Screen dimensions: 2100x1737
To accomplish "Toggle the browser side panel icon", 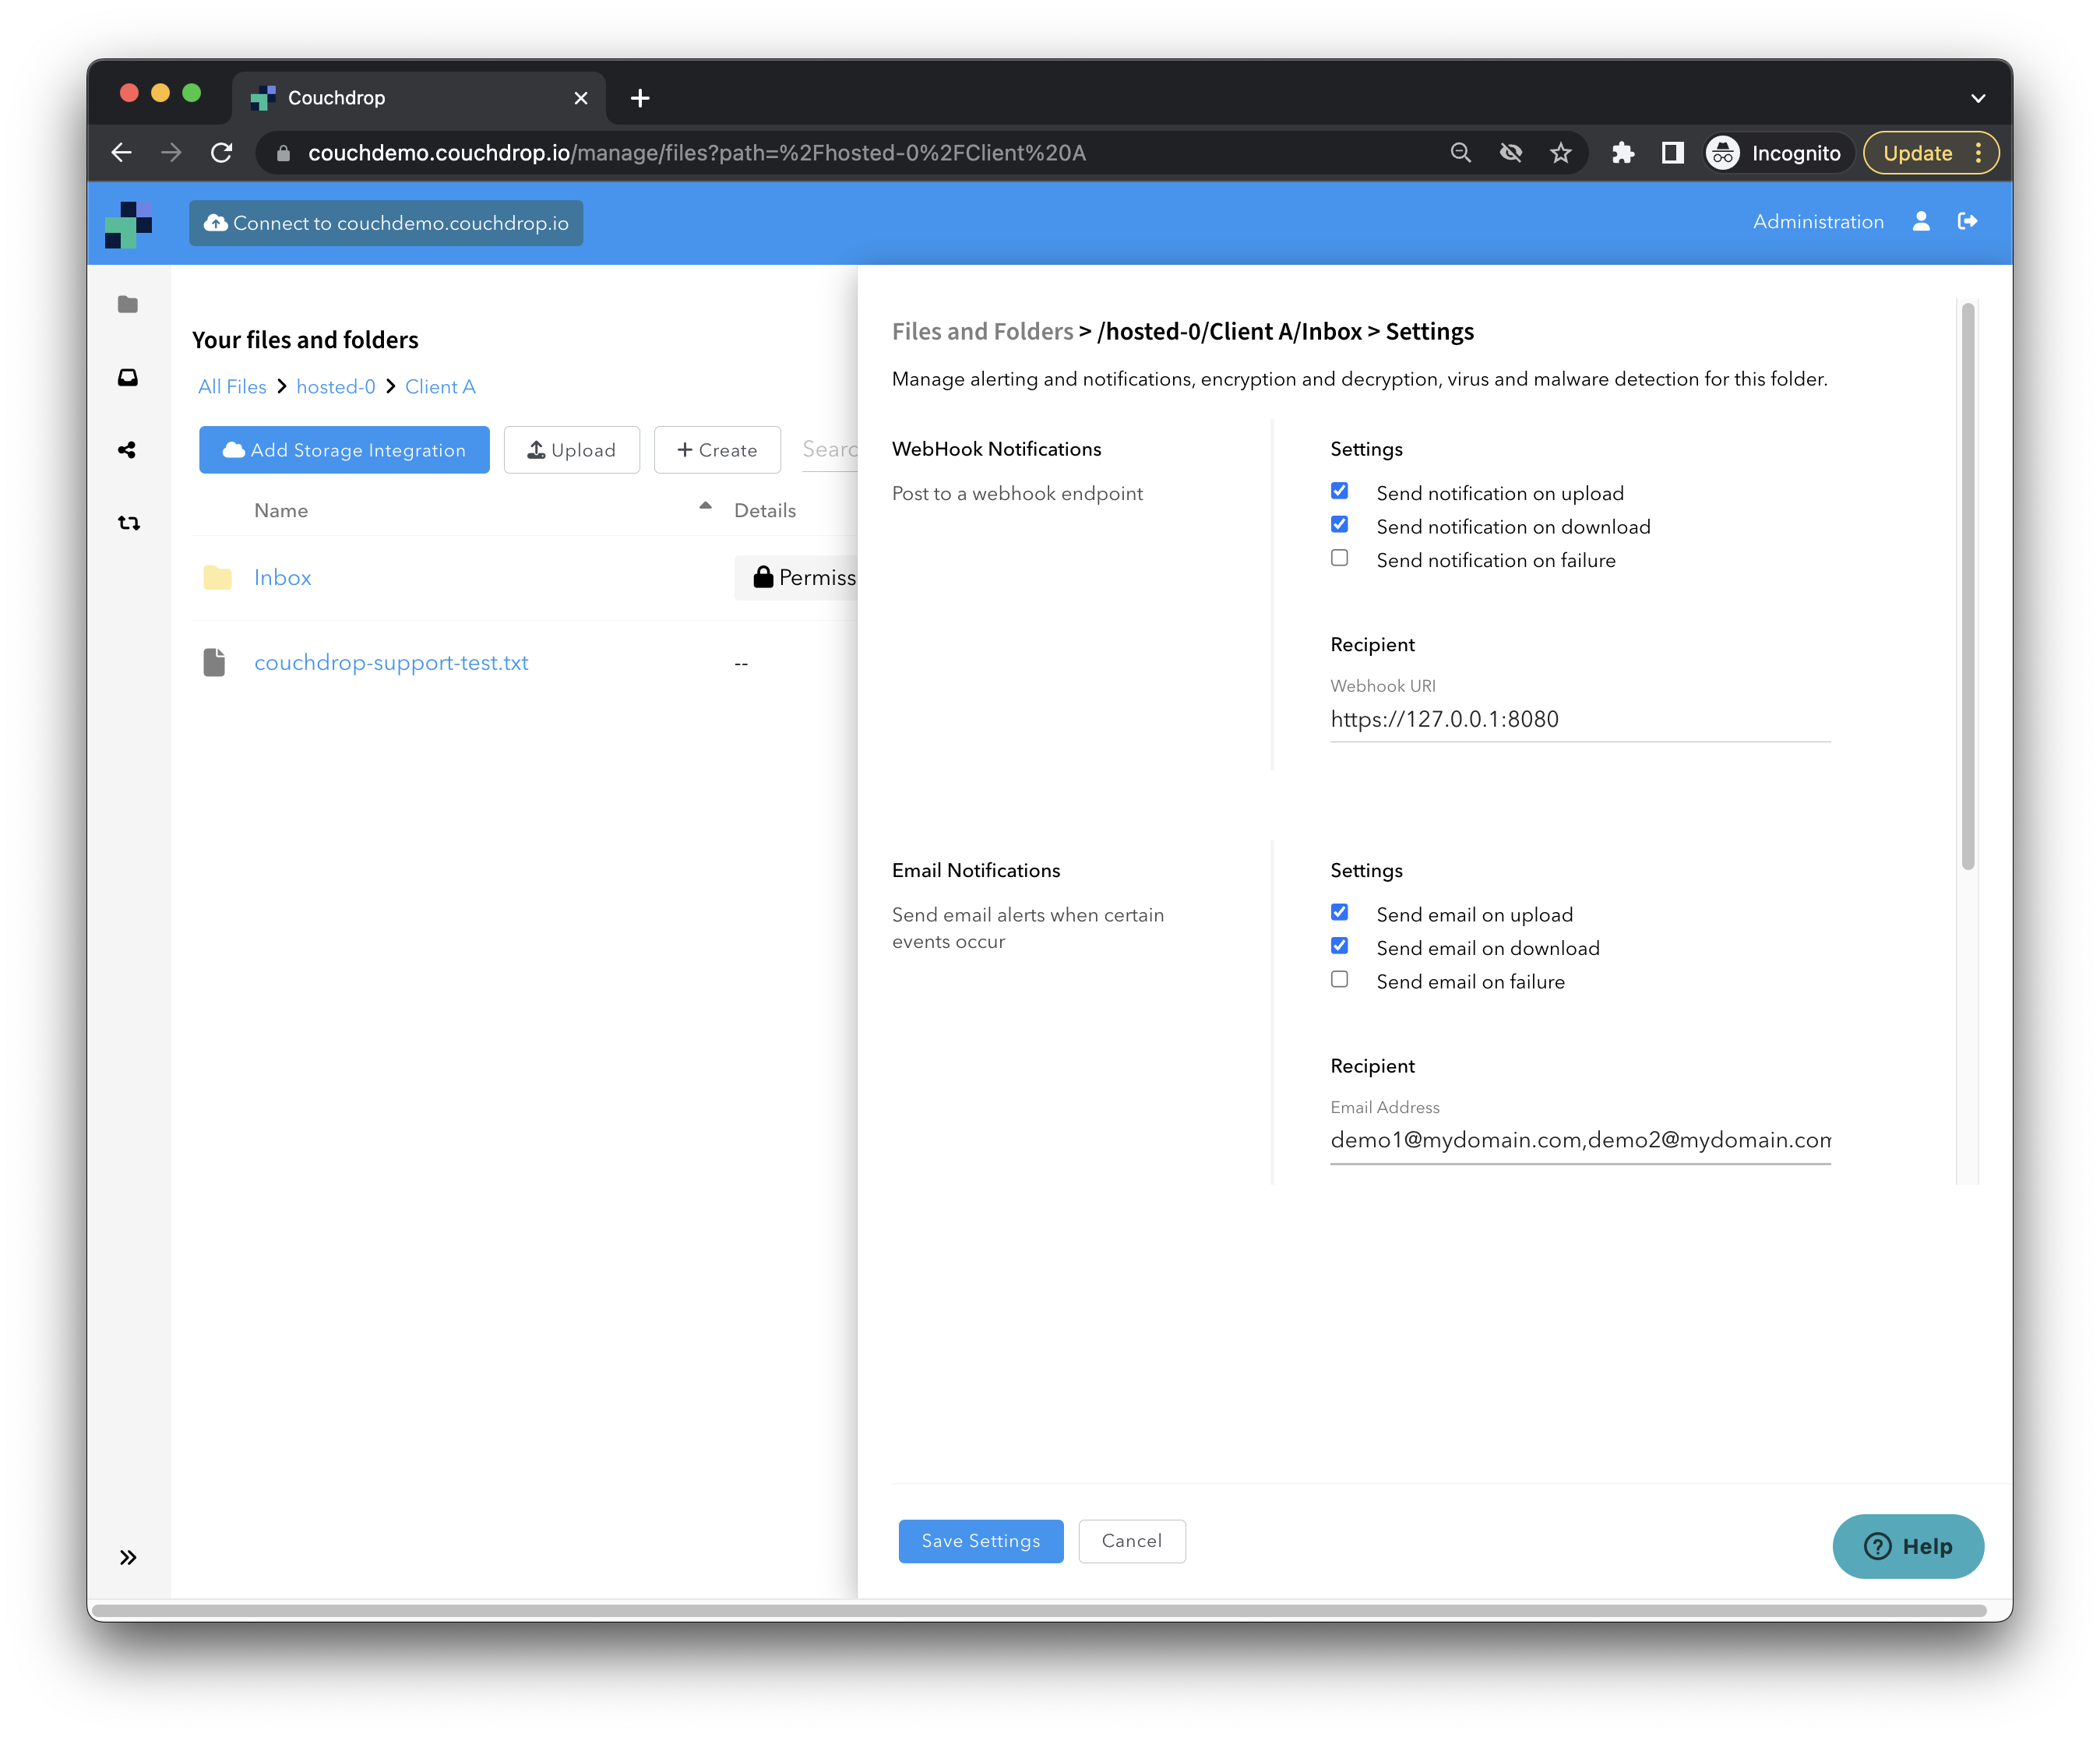I will click(x=1673, y=153).
